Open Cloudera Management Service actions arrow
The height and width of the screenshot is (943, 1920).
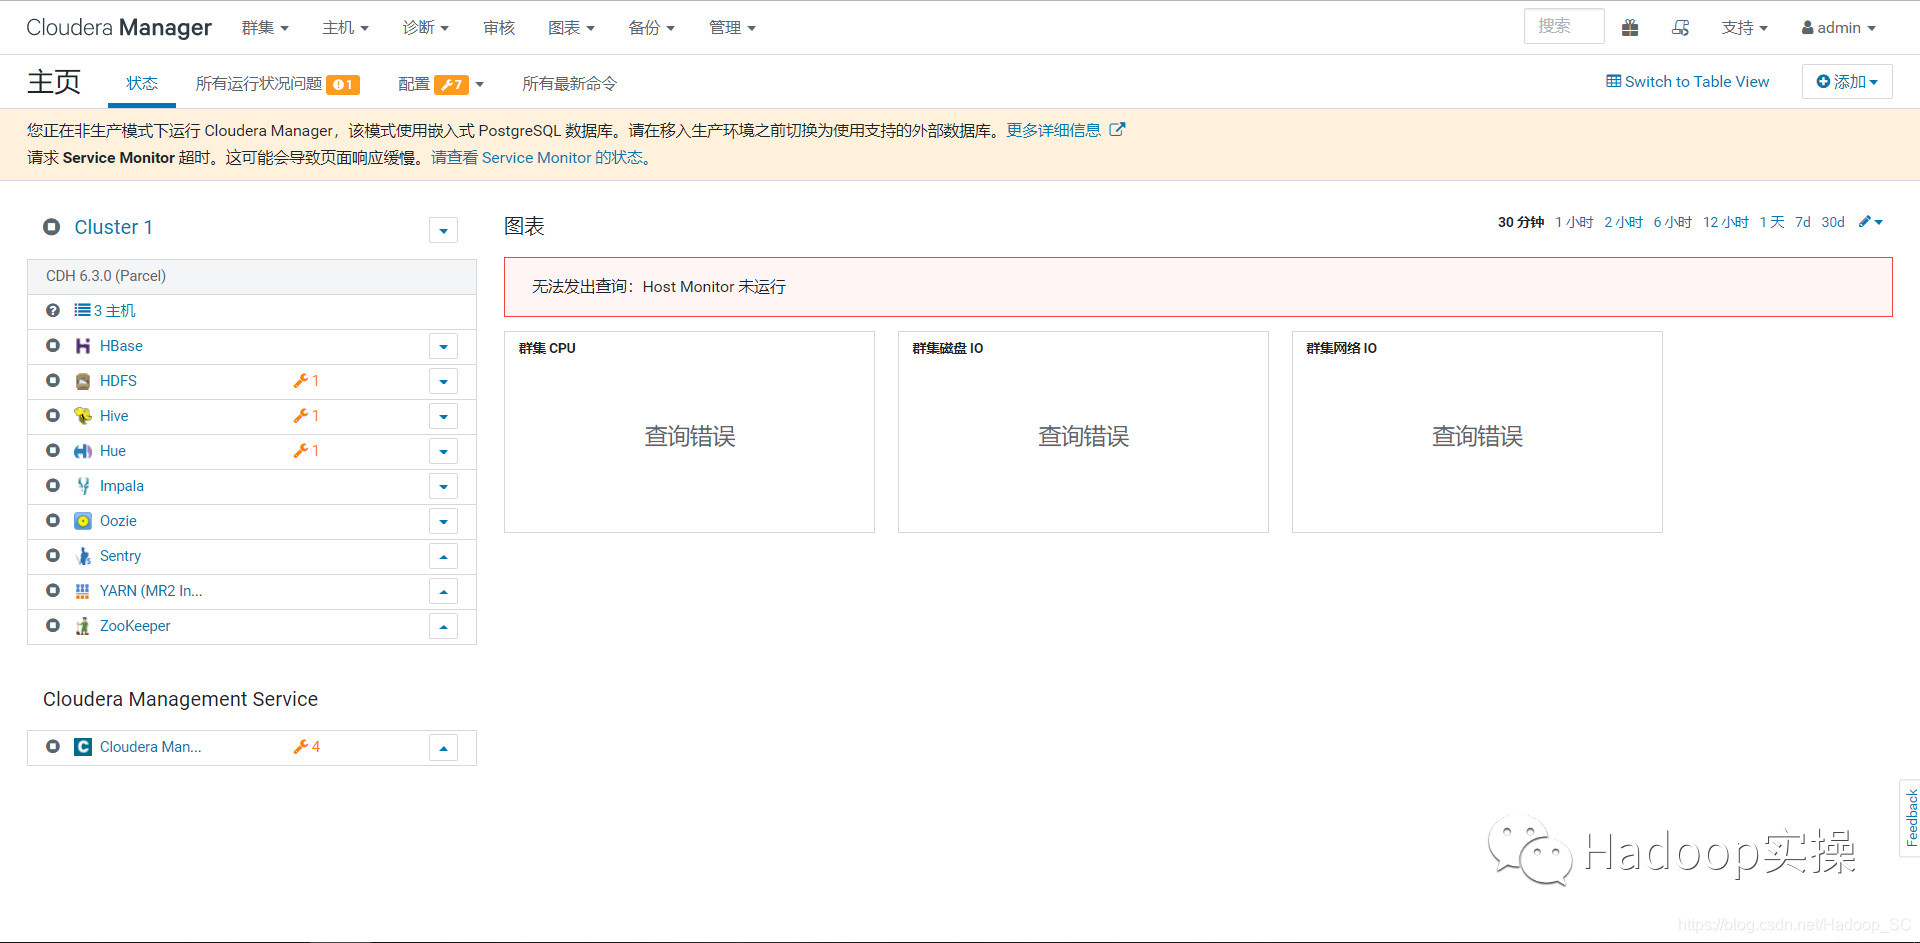tap(443, 747)
